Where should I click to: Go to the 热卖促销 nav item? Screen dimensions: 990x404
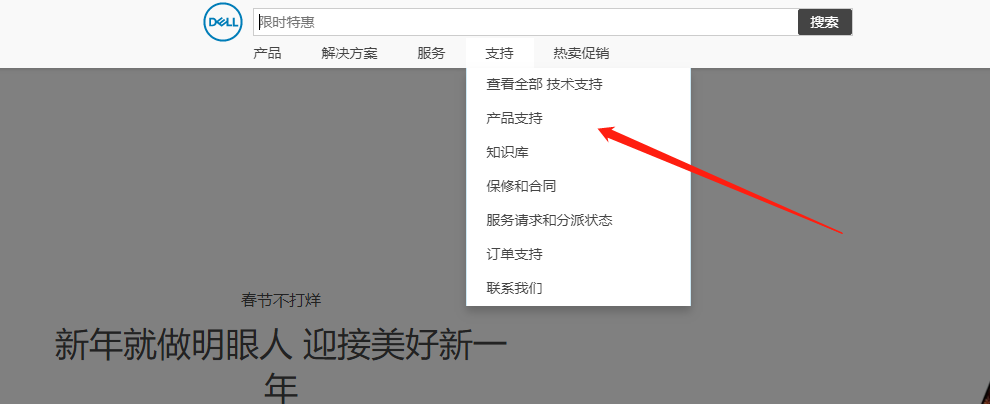[581, 53]
